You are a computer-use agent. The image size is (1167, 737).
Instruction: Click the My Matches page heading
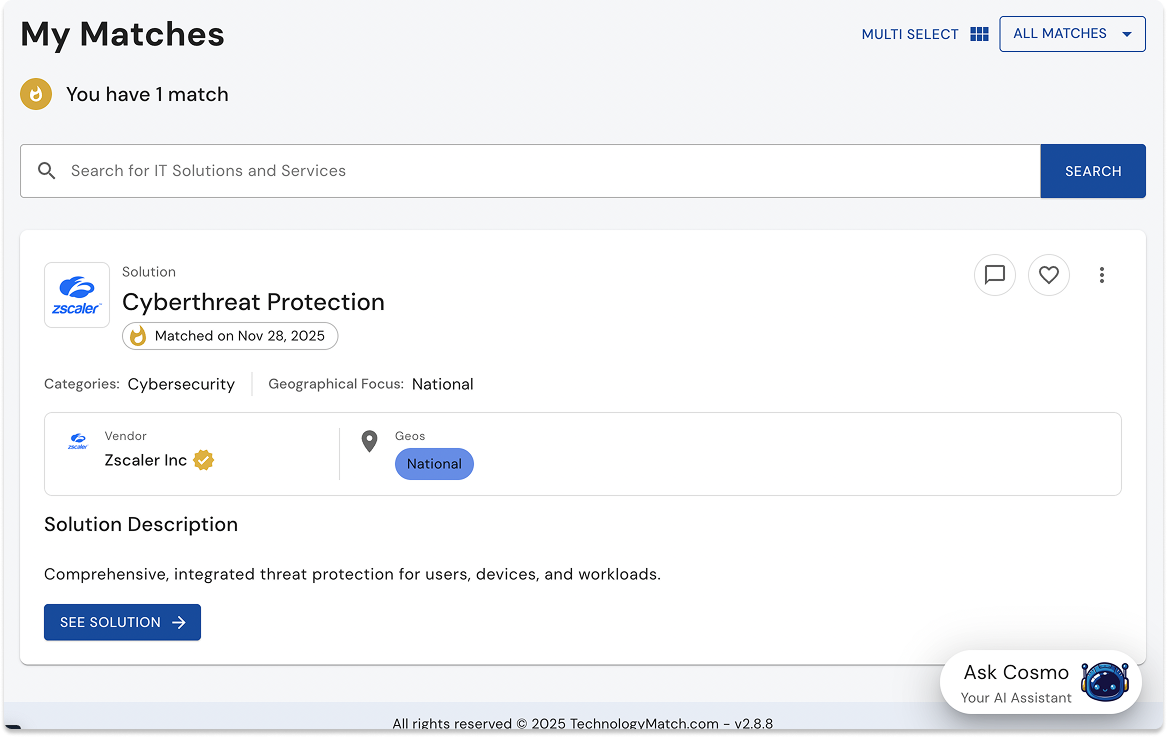tap(122, 34)
